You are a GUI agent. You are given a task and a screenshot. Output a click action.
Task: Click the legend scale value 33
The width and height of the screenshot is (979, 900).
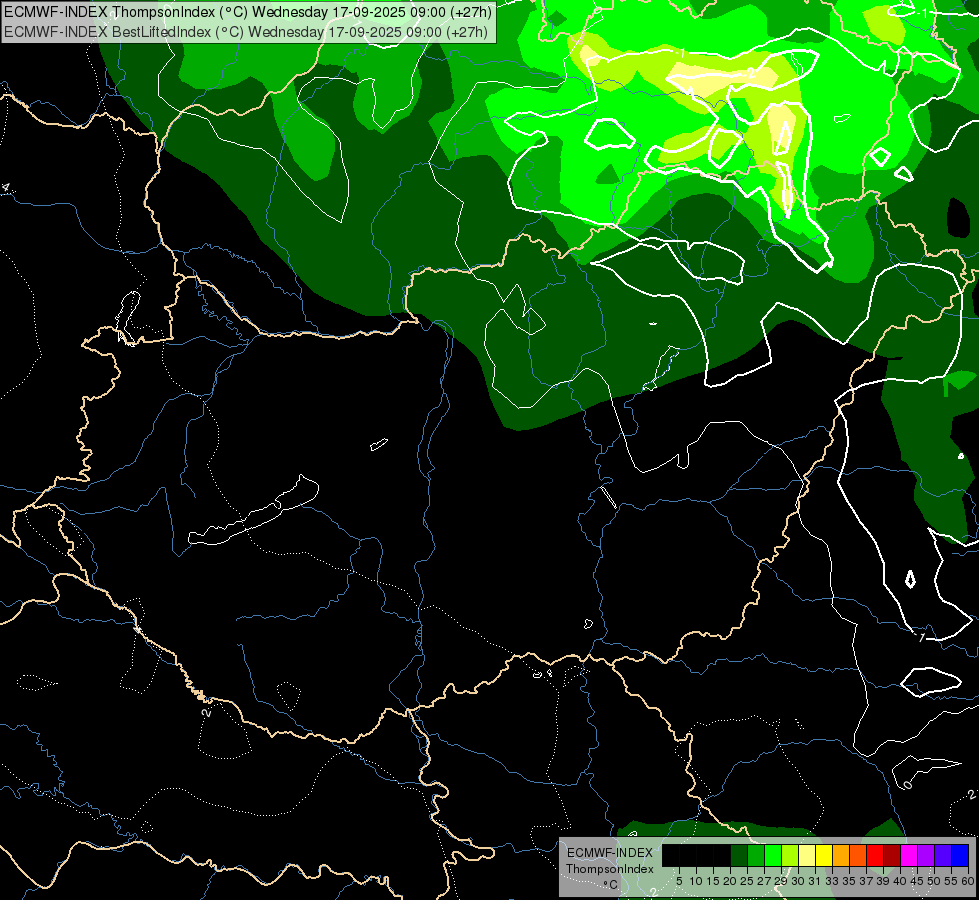(832, 881)
